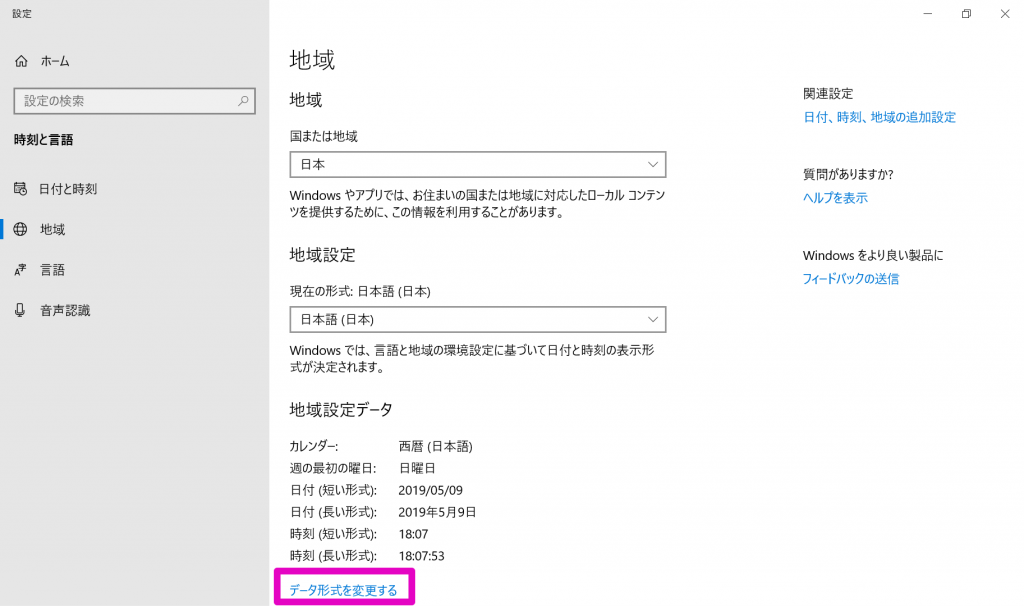This screenshot has width=1024, height=607.
Task: Click the ヘルプを表示 link
Action: point(835,198)
